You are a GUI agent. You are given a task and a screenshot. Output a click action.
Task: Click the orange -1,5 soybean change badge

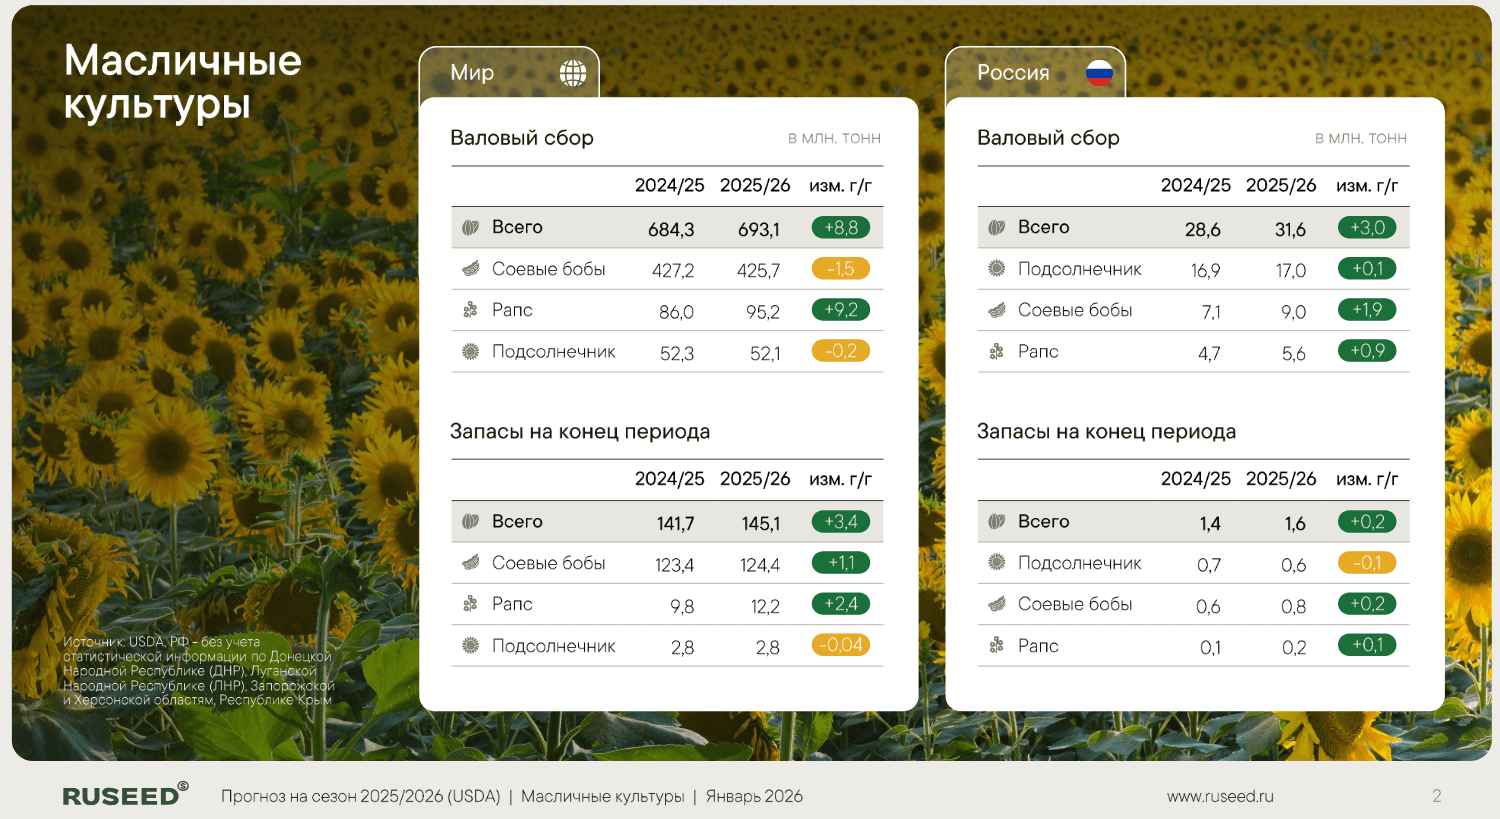(x=841, y=269)
